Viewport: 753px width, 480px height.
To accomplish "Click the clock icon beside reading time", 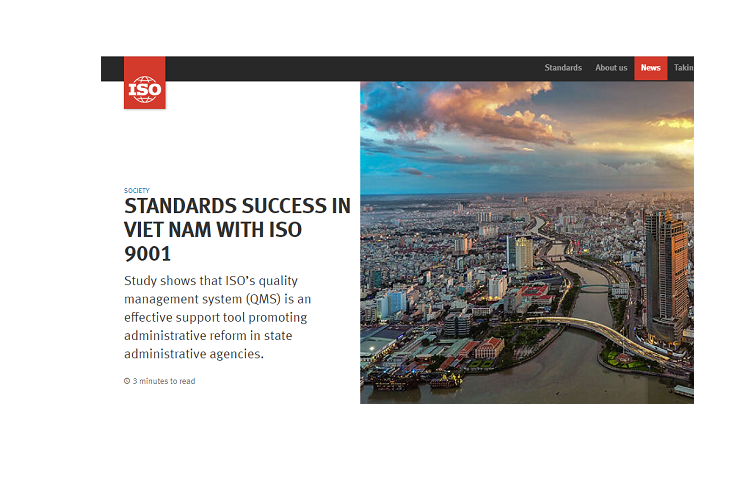I will tap(127, 381).
